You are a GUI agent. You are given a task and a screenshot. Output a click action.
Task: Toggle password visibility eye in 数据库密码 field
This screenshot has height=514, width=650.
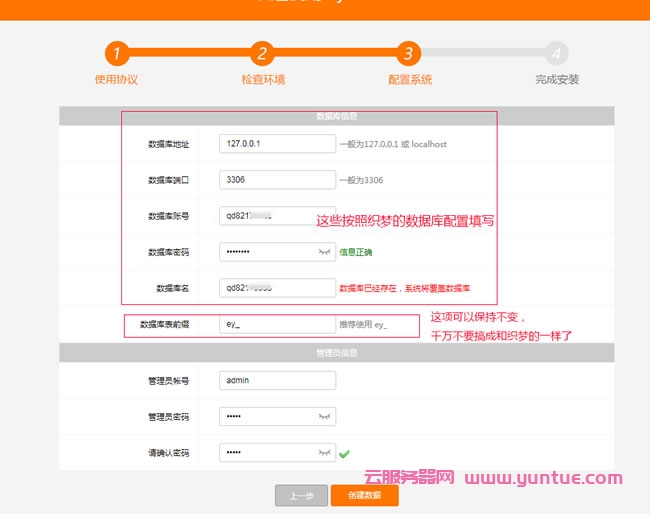point(324,252)
